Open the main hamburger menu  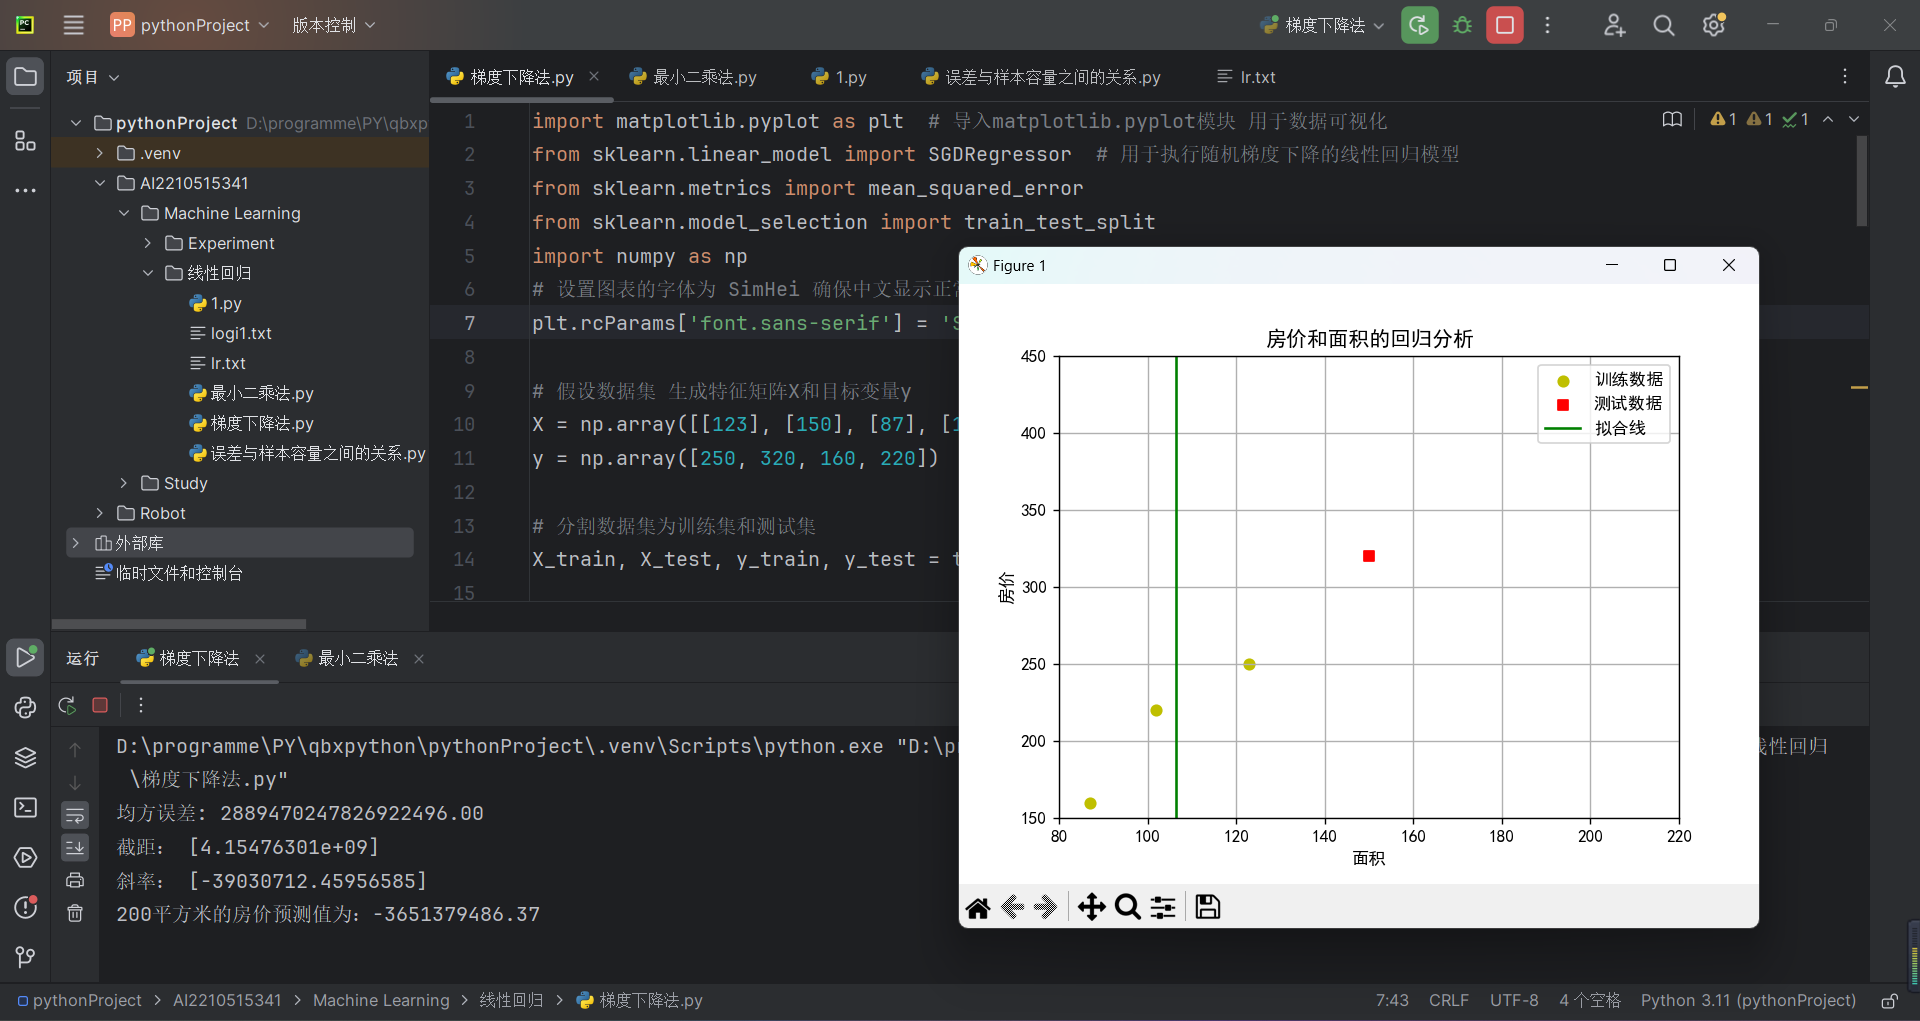[x=73, y=25]
